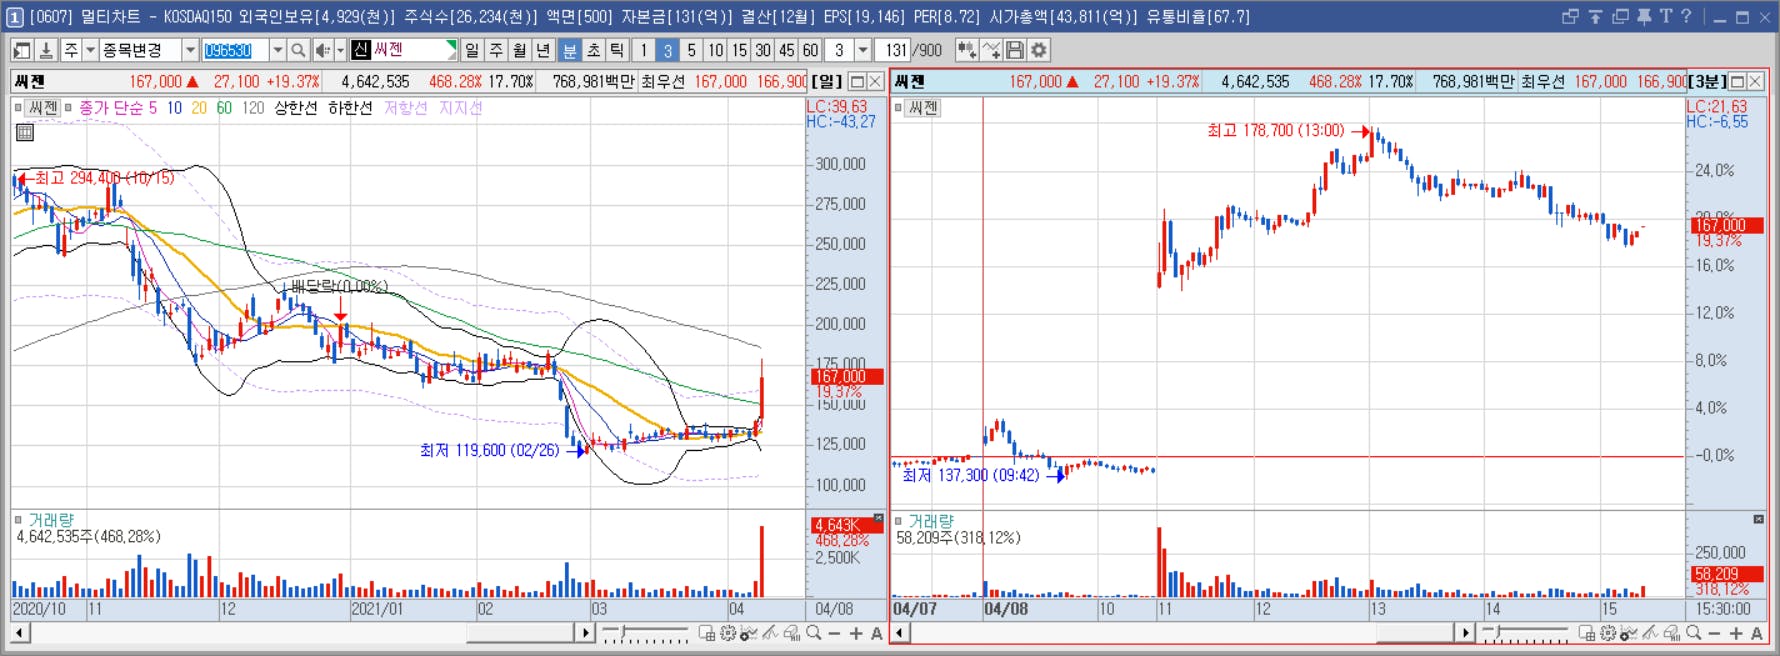Screen dimensions: 1780x656
Task: Select the 1 minute interval button
Action: (644, 50)
